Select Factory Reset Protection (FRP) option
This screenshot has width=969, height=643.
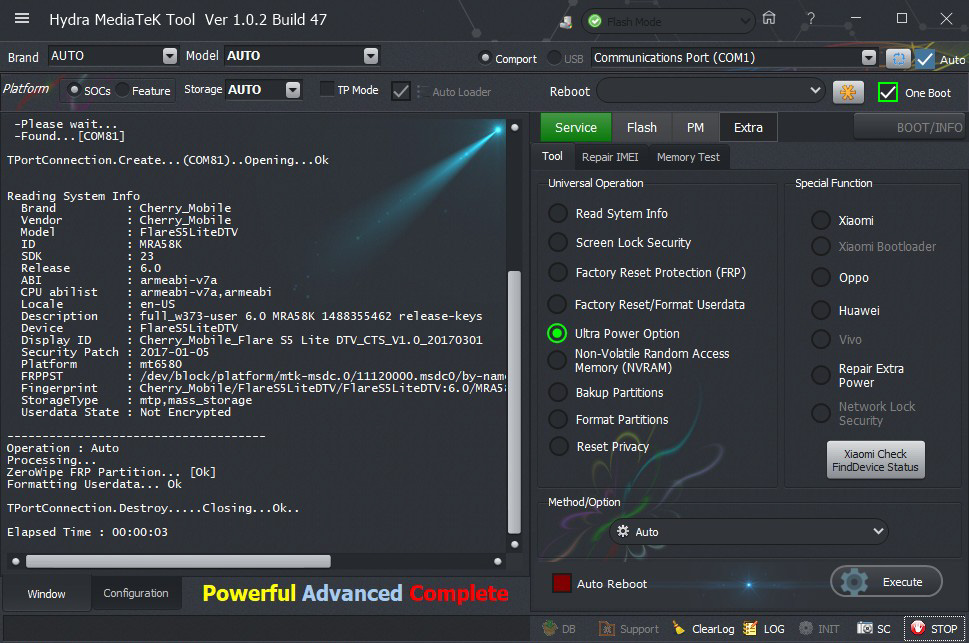pyautogui.click(x=558, y=273)
